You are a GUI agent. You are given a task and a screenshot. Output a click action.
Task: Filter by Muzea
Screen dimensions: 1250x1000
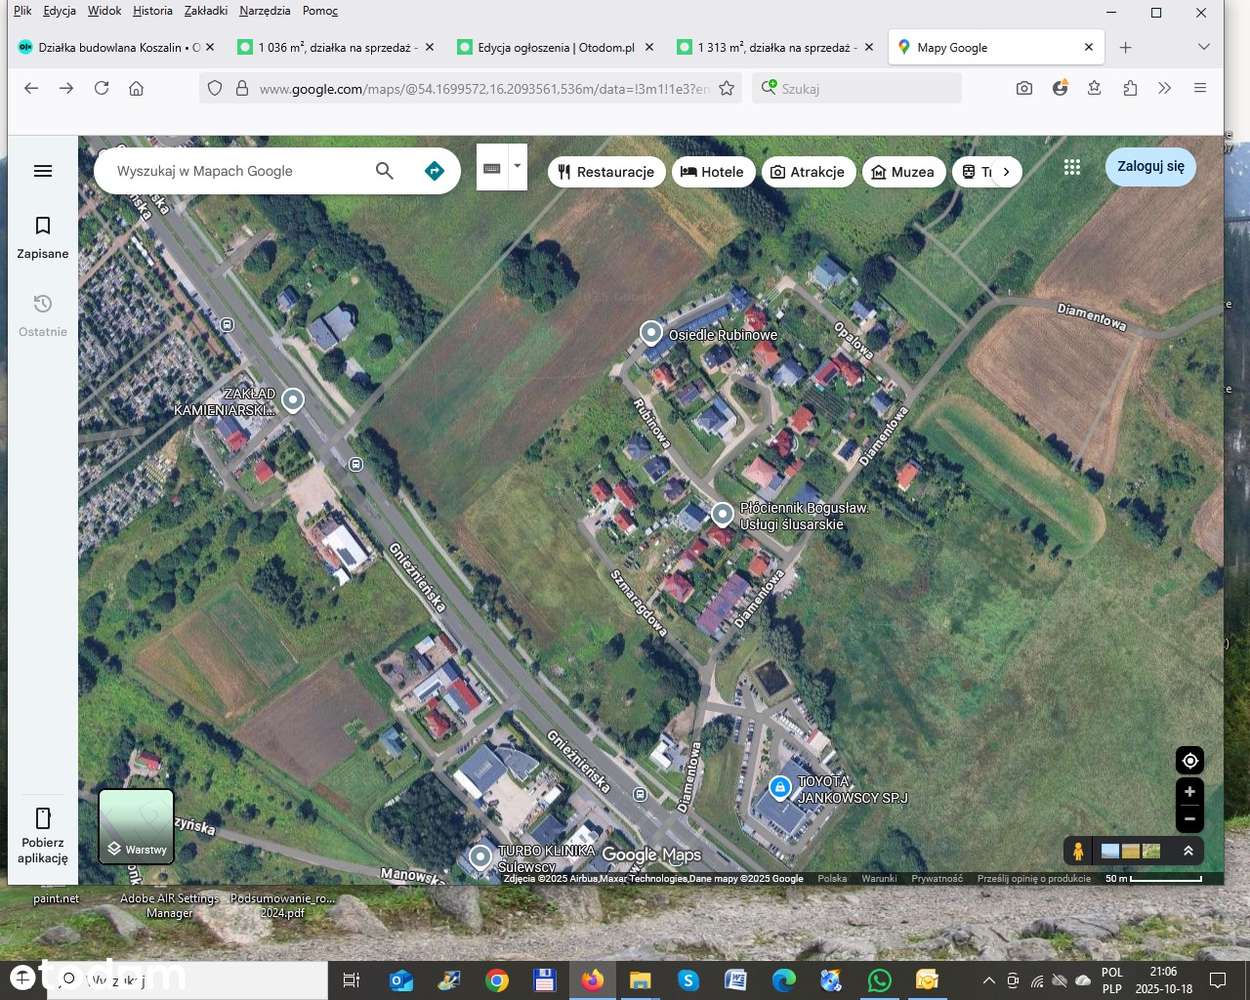tap(903, 172)
